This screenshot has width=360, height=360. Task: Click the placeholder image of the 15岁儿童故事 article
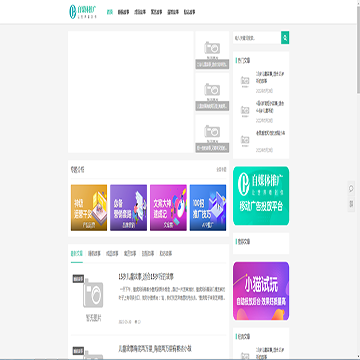(92, 298)
